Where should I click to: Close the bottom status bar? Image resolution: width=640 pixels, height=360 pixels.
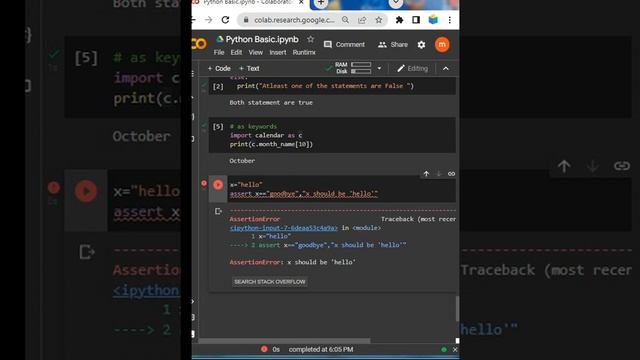click(455, 349)
